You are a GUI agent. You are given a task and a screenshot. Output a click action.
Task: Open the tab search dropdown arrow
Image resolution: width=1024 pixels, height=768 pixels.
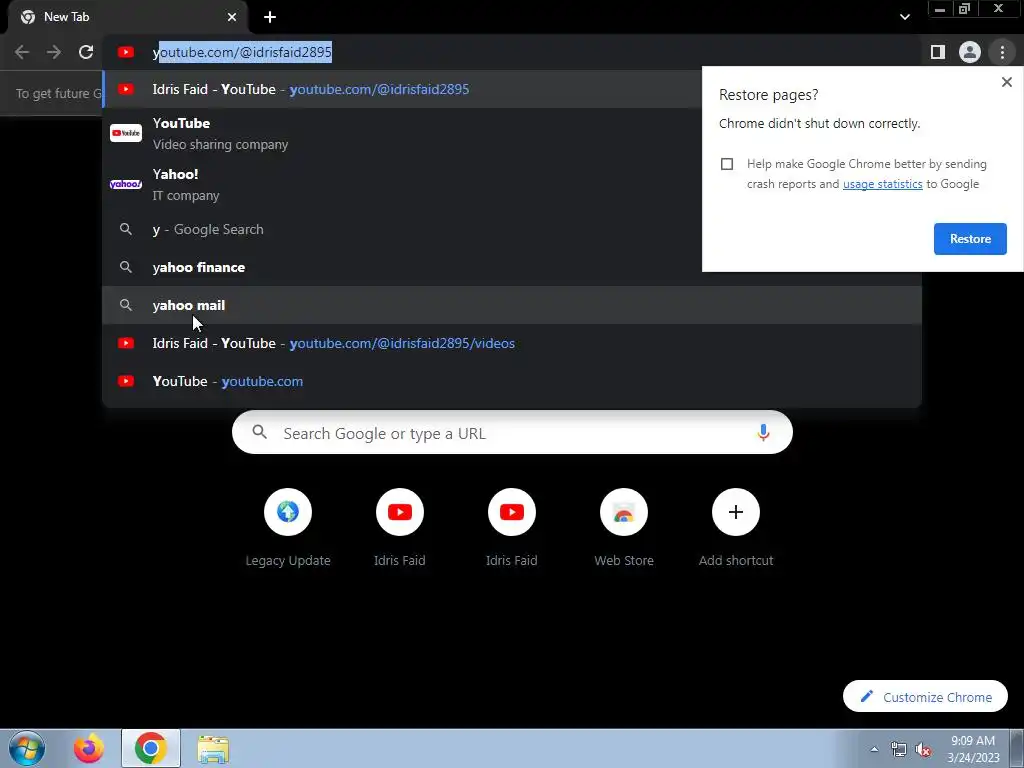[x=904, y=17]
